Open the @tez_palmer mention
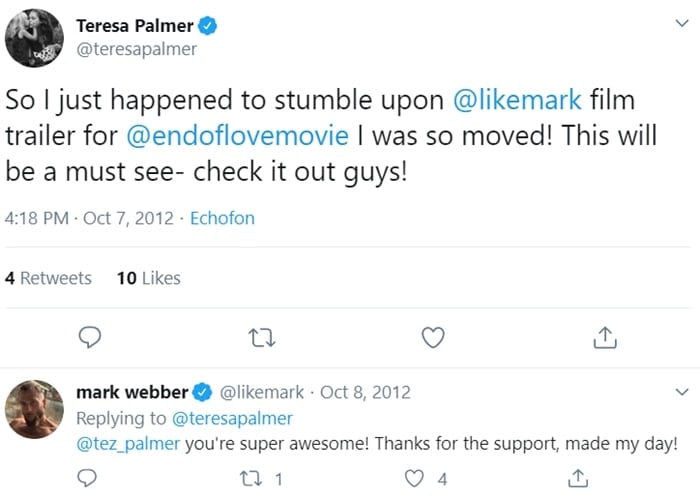The image size is (700, 496). 128,442
